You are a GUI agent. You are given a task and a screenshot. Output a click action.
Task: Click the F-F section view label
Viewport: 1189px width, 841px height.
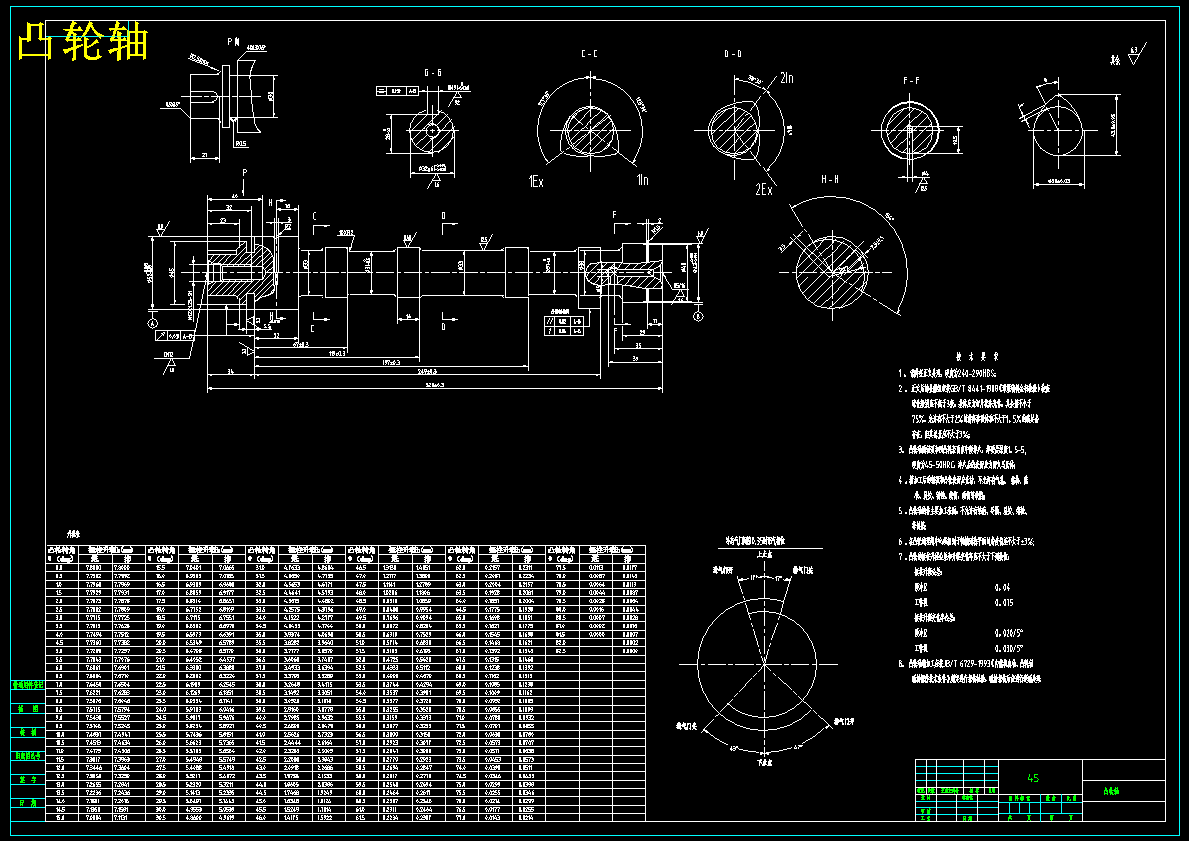point(911,80)
